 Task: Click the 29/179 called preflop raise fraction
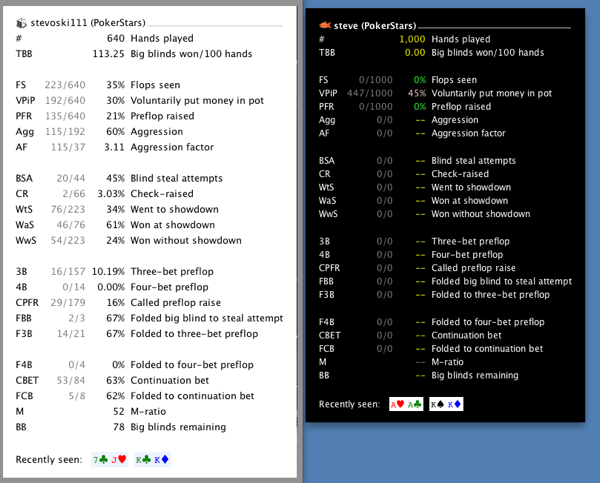point(68,303)
